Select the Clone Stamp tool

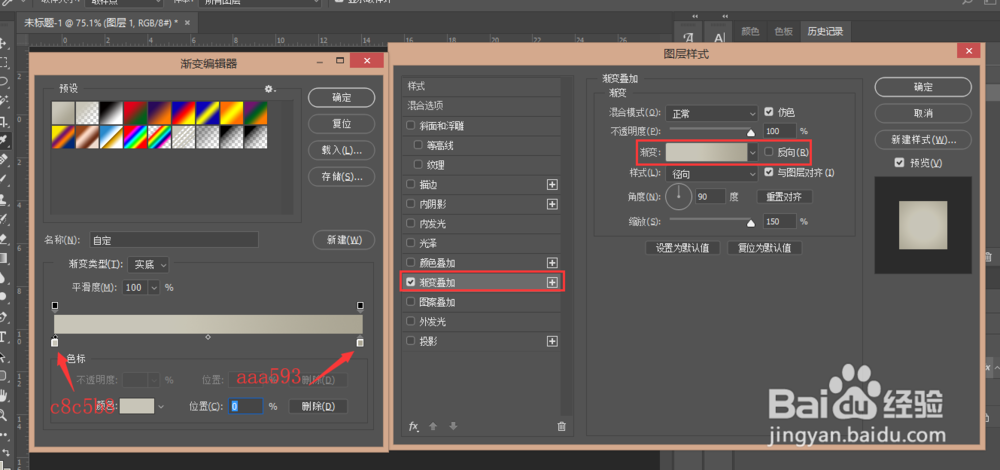click(x=3, y=198)
